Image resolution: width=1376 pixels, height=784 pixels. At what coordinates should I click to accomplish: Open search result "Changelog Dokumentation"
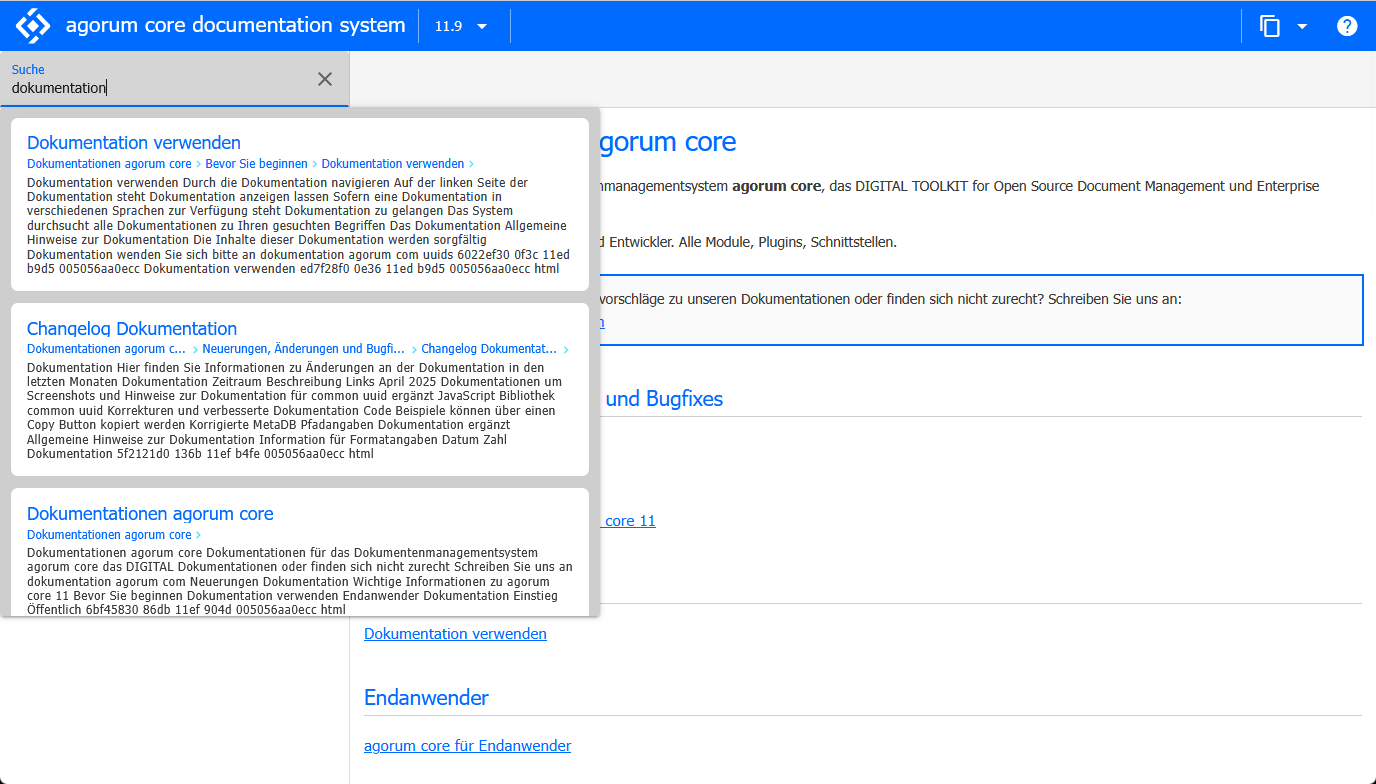tap(132, 328)
